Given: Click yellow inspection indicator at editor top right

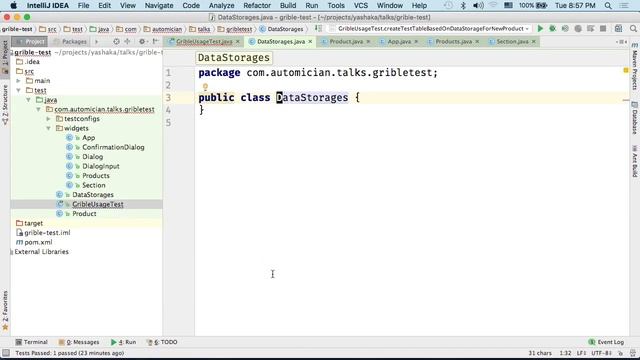Looking at the screenshot, I should (626, 71).
